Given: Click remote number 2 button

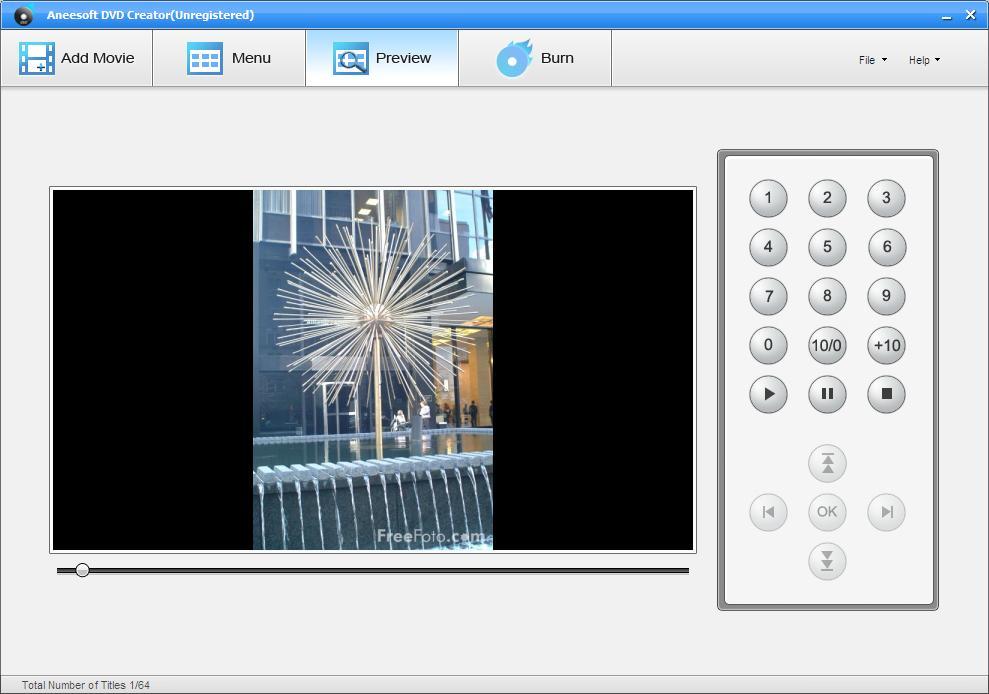Looking at the screenshot, I should point(827,198).
